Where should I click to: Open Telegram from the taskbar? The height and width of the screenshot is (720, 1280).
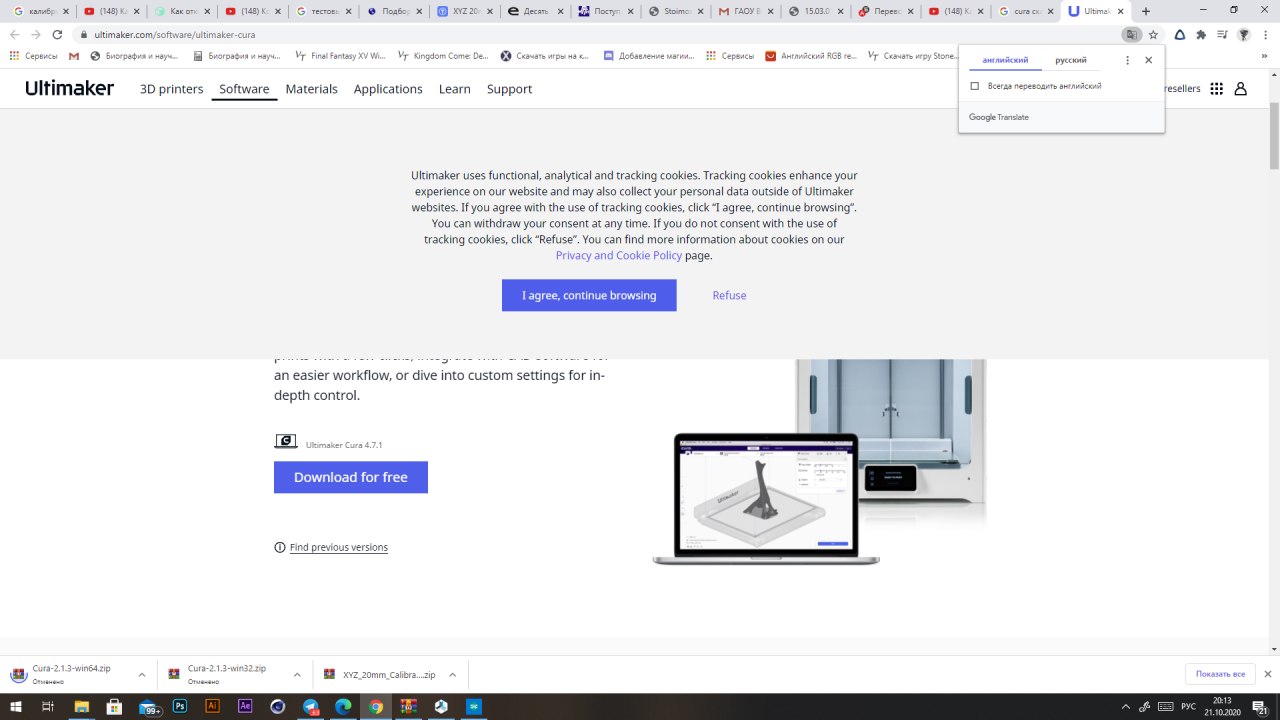310,706
